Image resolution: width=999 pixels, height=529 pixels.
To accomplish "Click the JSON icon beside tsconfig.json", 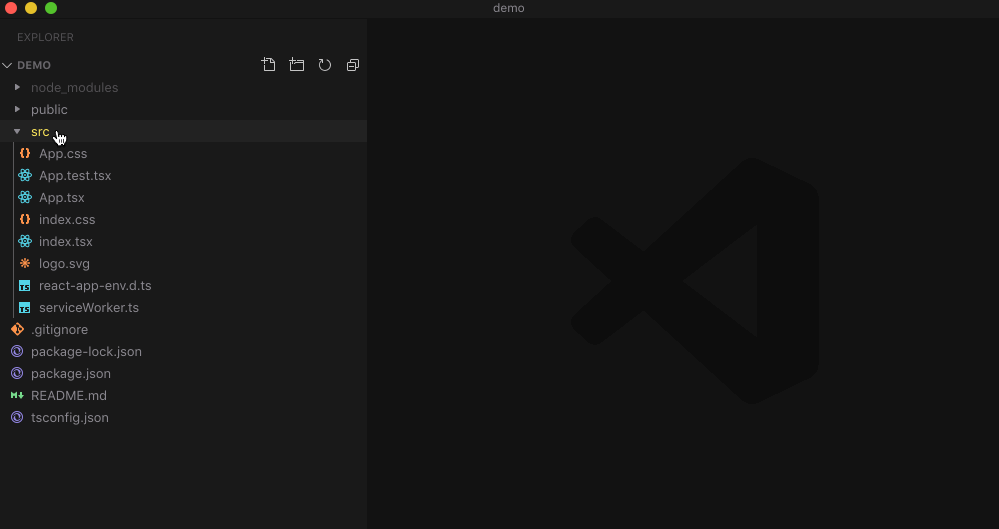I will [x=17, y=417].
